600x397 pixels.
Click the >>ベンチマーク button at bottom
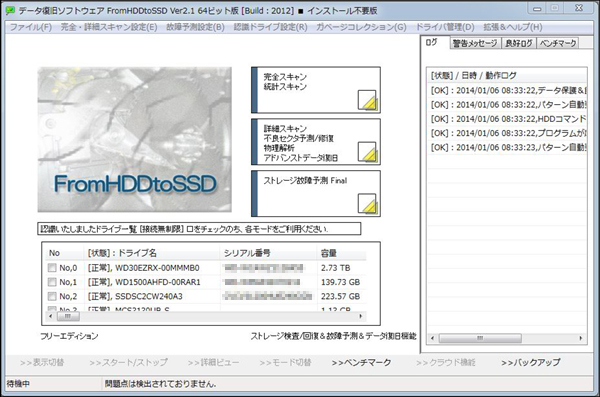(x=361, y=363)
